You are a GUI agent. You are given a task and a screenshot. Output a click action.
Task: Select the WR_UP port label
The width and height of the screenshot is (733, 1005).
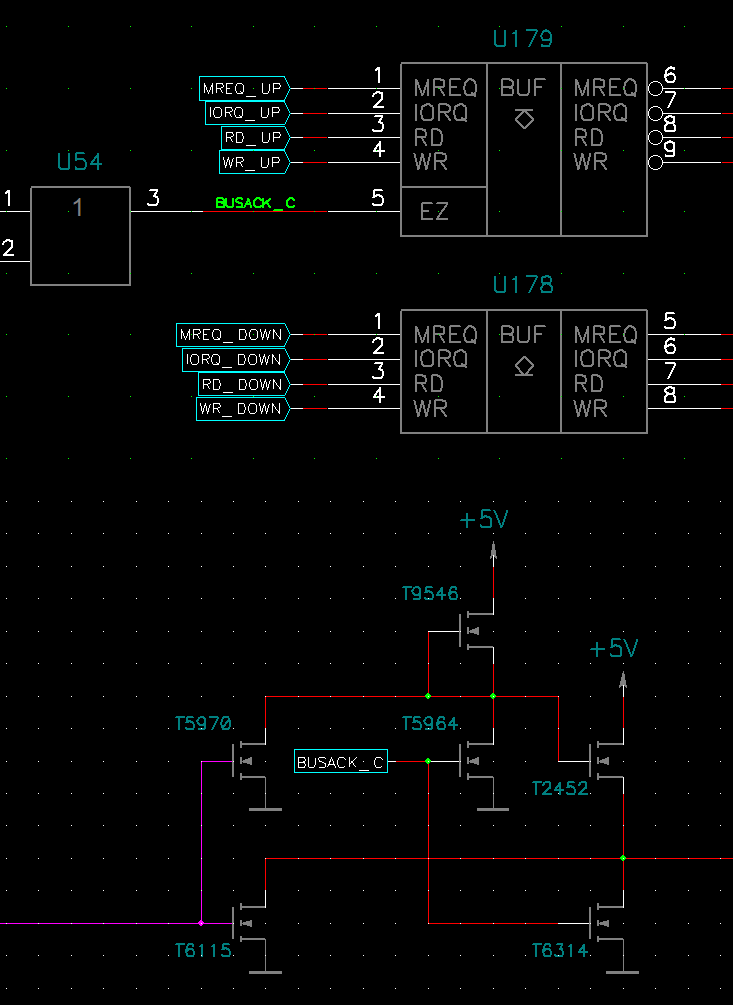[x=253, y=162]
